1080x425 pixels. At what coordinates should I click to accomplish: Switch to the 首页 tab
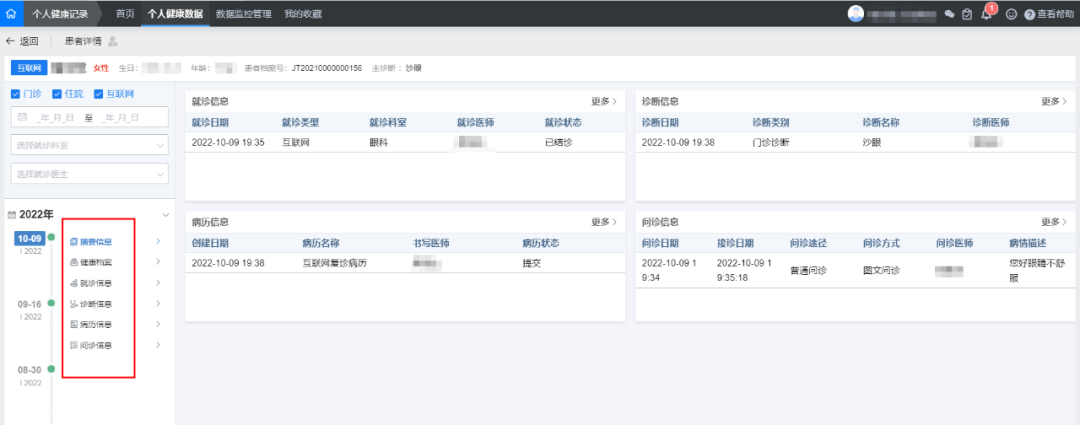(x=125, y=14)
